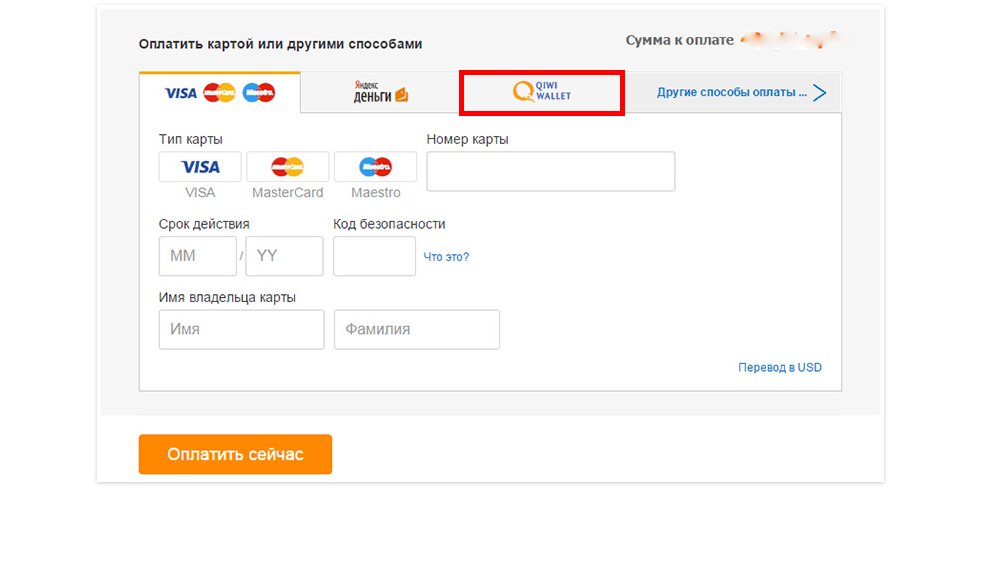Focus the Номер карты input field

551,171
